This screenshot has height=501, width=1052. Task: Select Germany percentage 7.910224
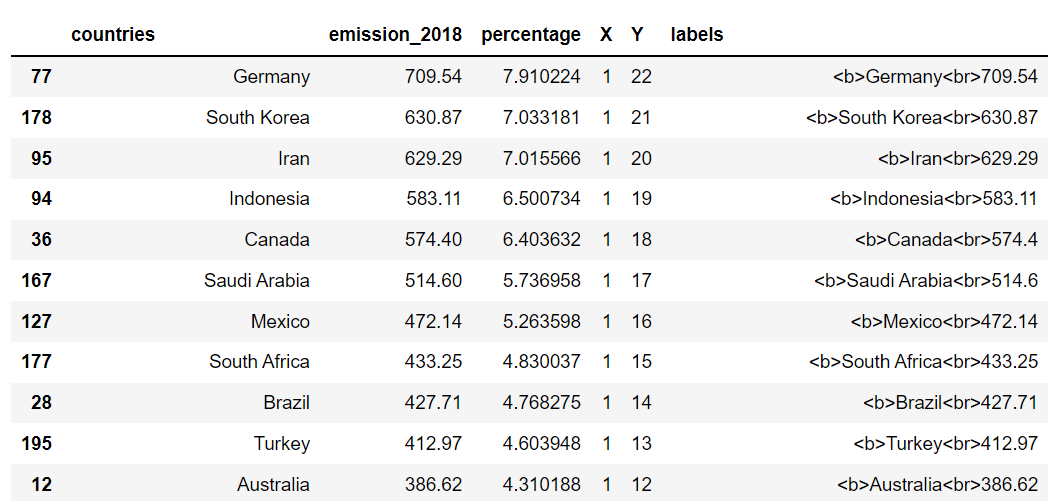(x=541, y=76)
